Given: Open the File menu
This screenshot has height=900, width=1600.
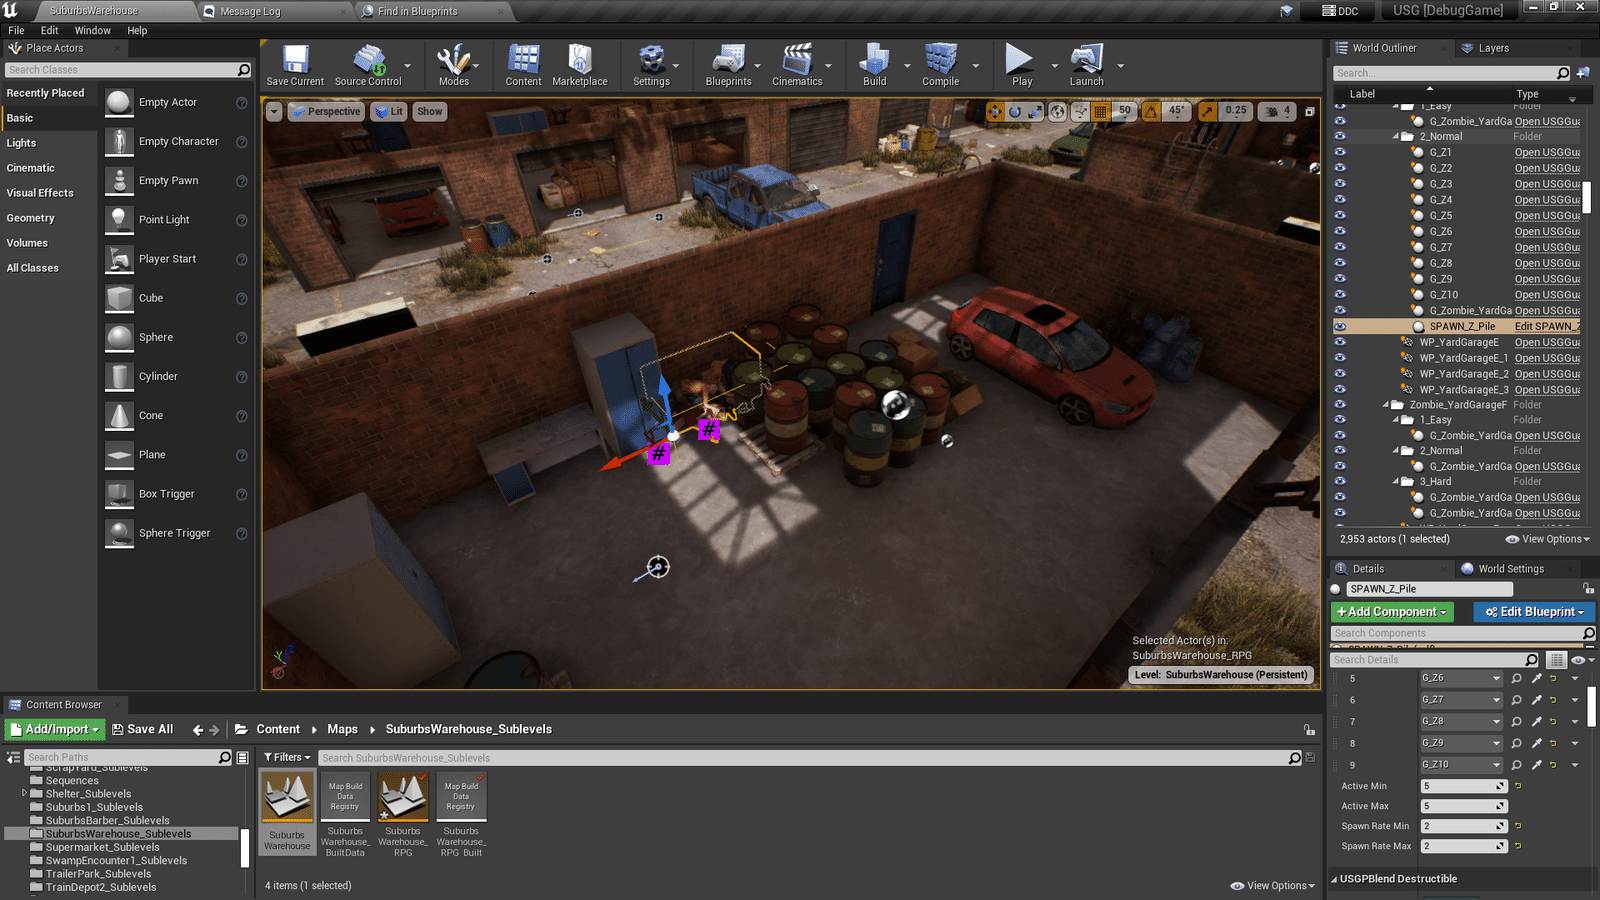Looking at the screenshot, I should 16,31.
